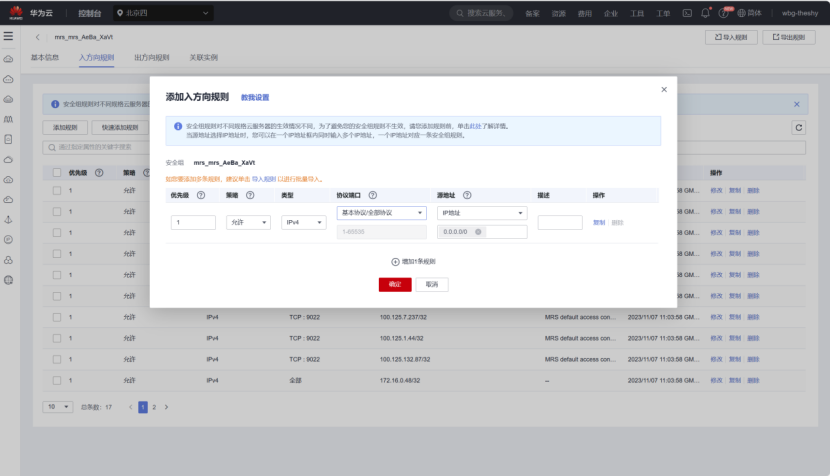Viewport: 831px width, 476px height.
Task: Check the row with 172.16.0.48/32
Action: (57, 381)
